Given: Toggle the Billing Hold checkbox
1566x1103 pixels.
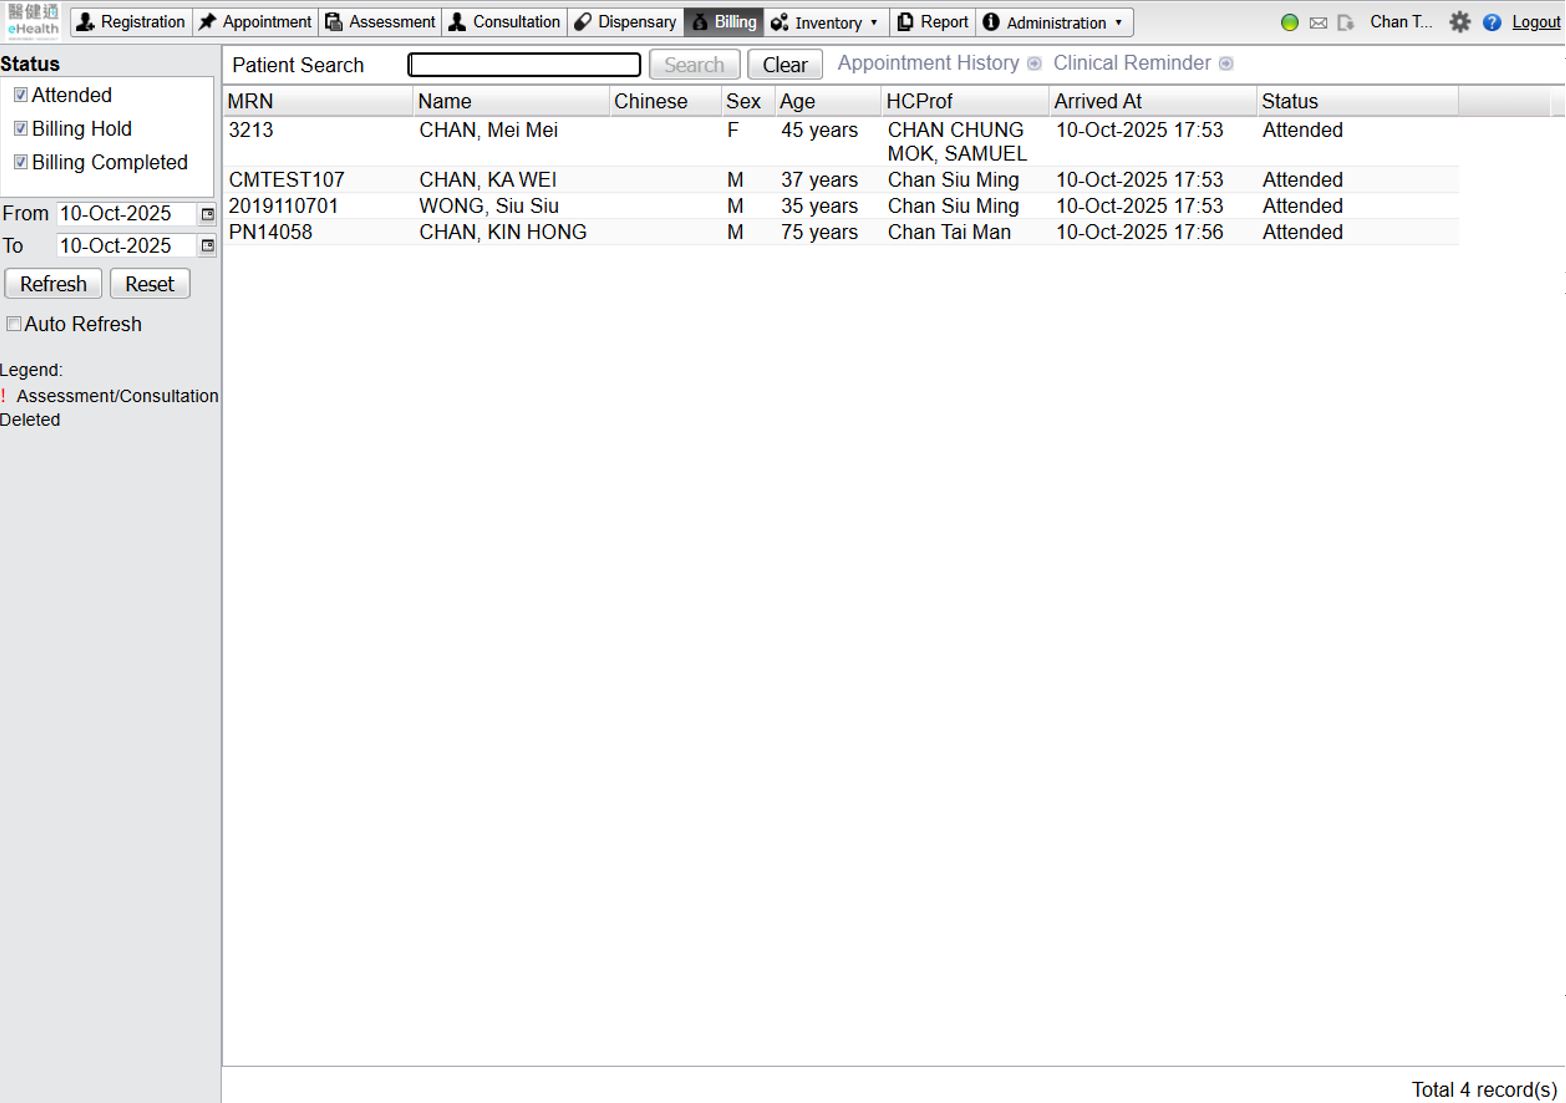Looking at the screenshot, I should click(x=20, y=129).
